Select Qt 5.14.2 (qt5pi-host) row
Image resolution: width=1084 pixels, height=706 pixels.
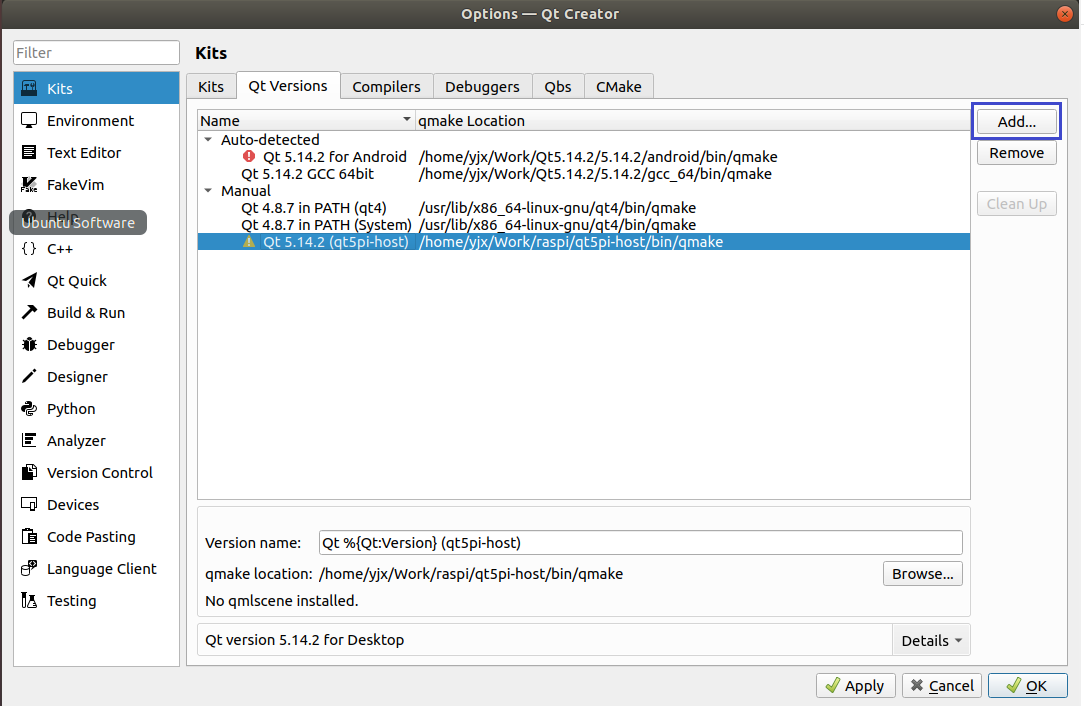[x=583, y=241]
